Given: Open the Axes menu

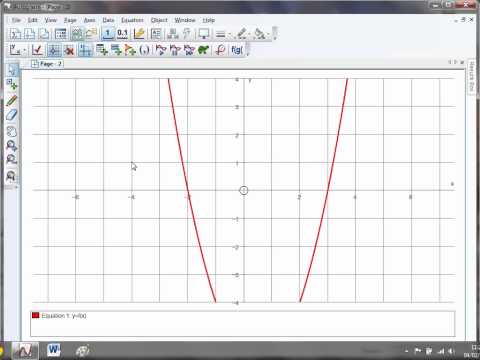Looking at the screenshot, I should (x=89, y=20).
